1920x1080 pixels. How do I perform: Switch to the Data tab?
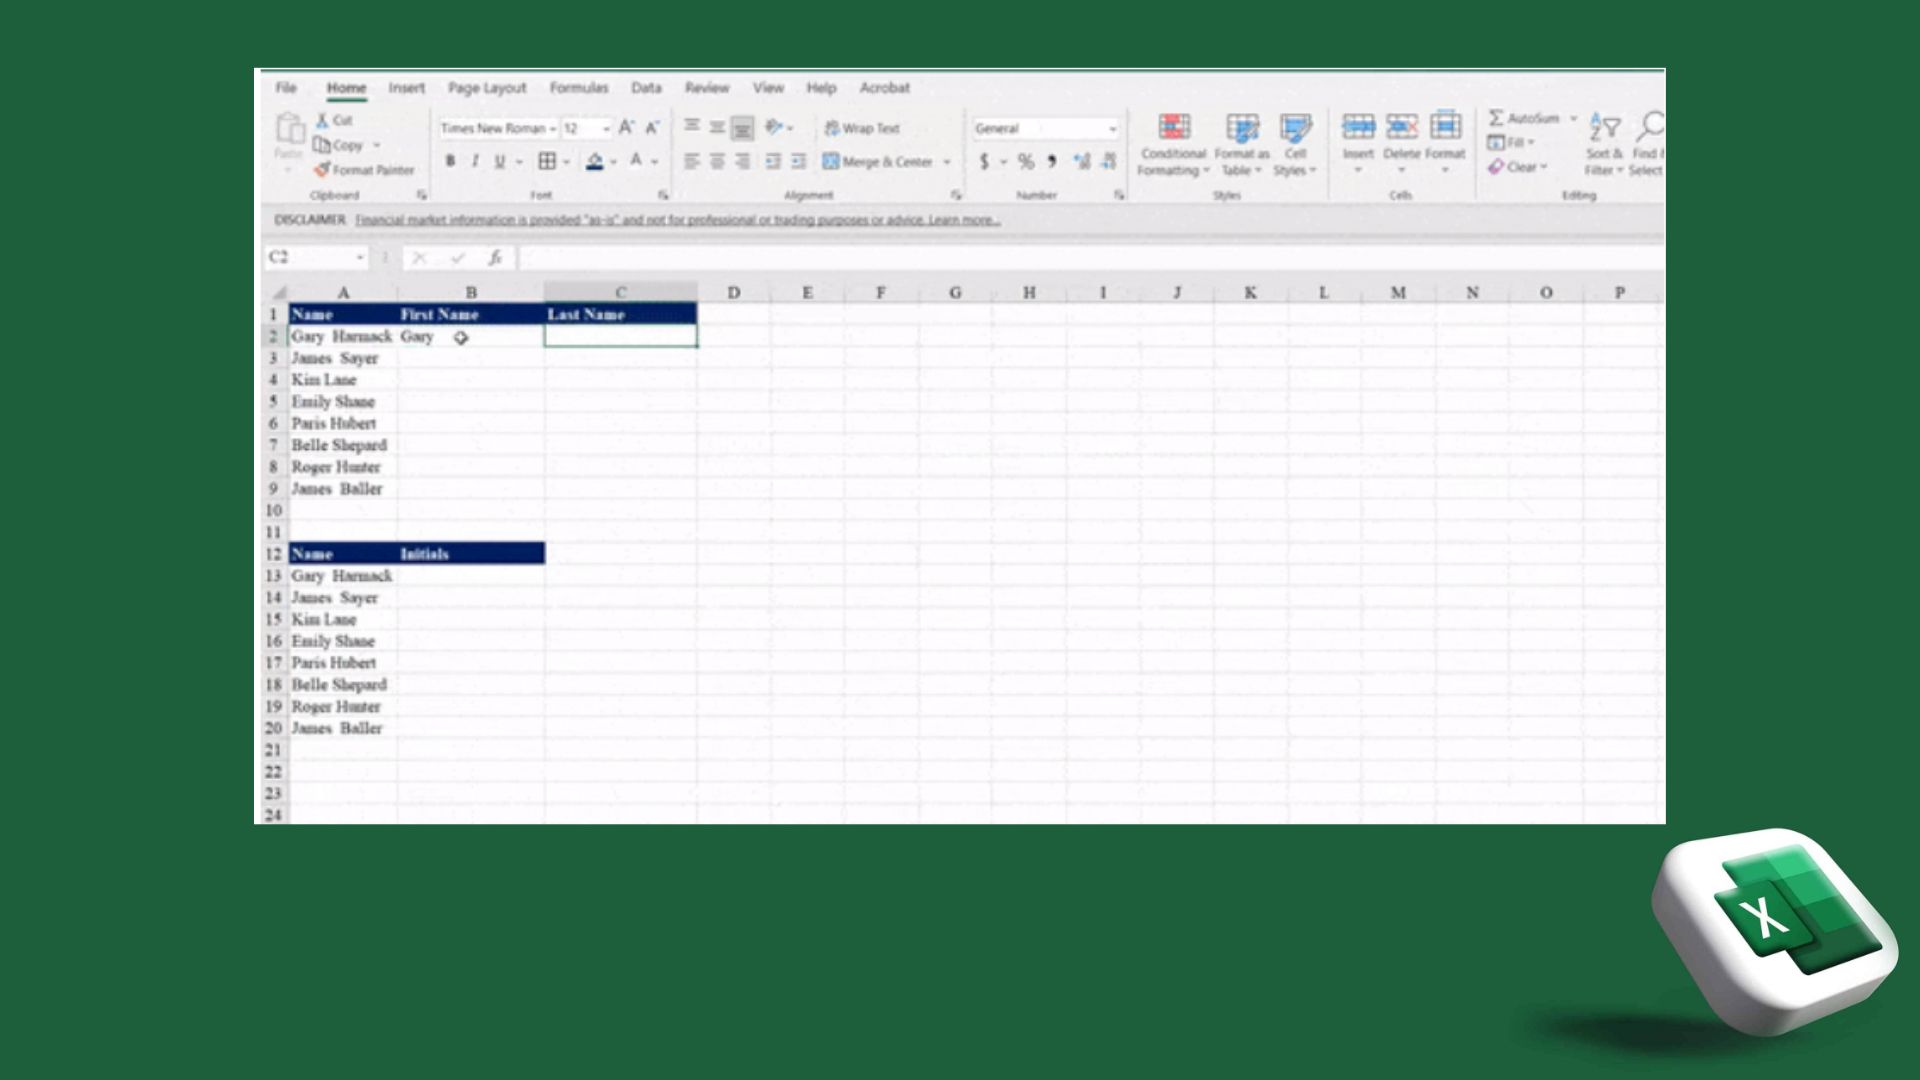pyautogui.click(x=646, y=88)
